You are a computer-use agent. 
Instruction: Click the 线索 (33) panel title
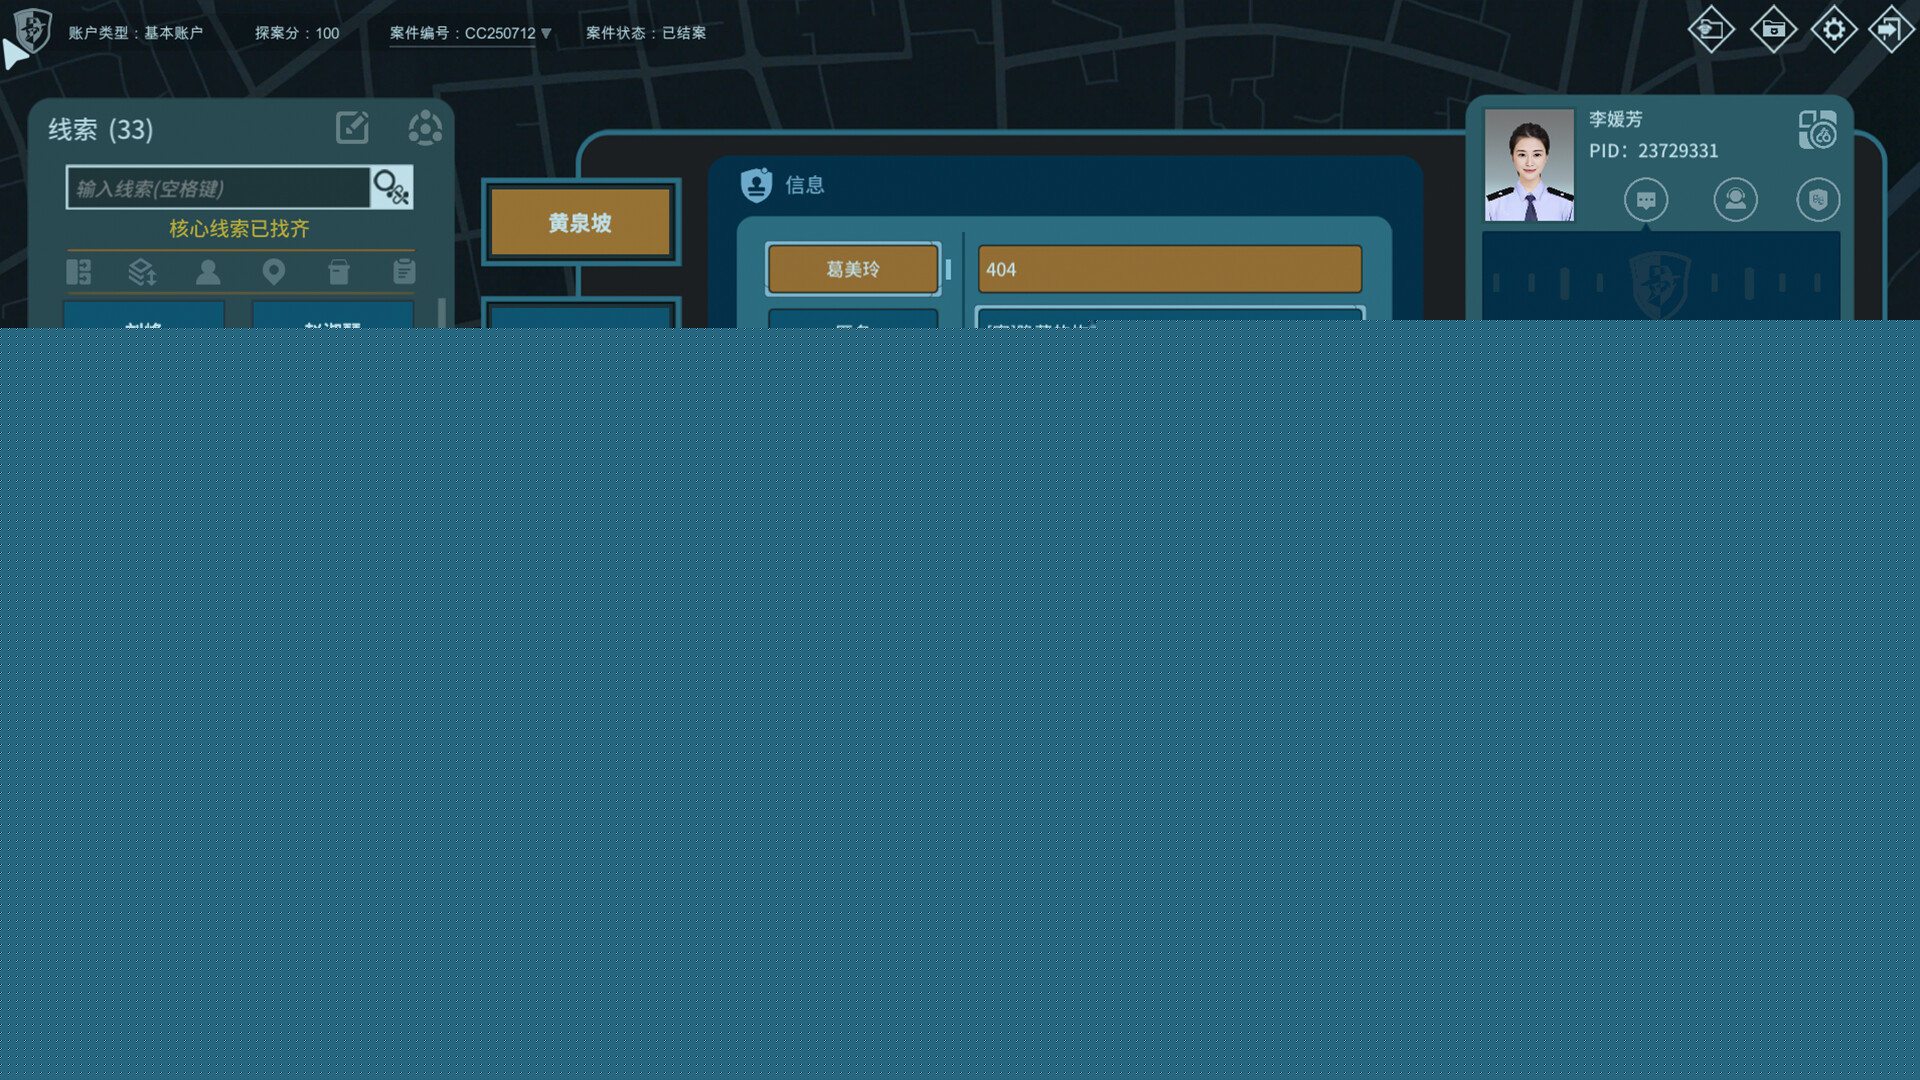(101, 129)
